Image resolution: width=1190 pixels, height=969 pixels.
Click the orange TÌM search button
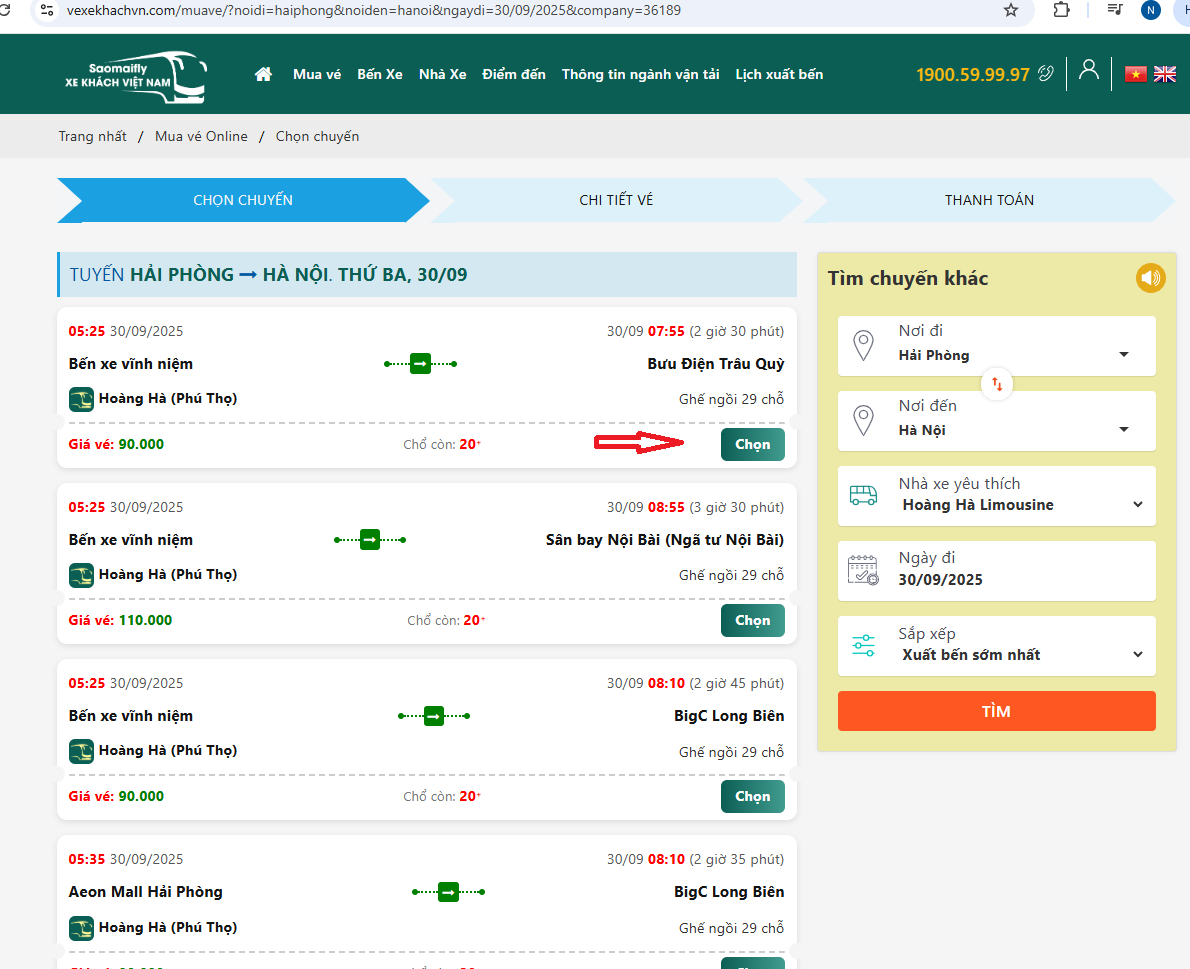click(x=996, y=711)
